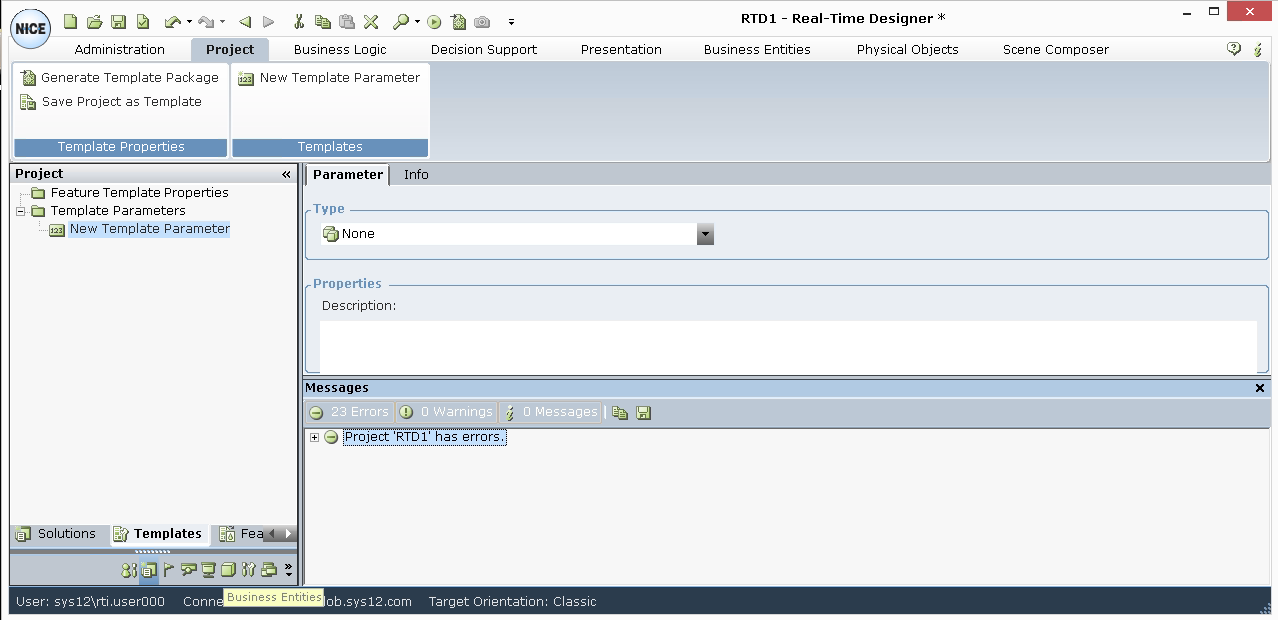Switch to the Solutions panel tab
The height and width of the screenshot is (620, 1278).
pyautogui.click(x=56, y=534)
